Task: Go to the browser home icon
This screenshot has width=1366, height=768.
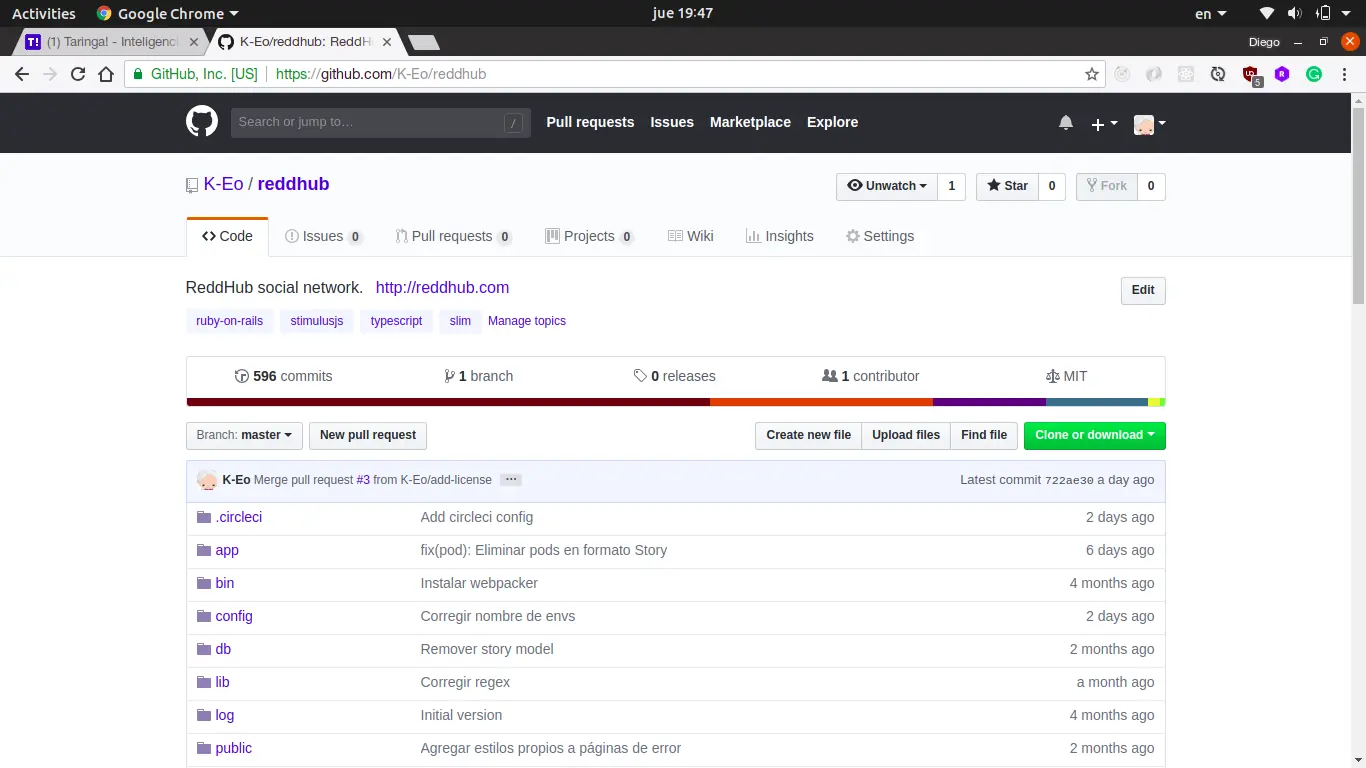Action: [106, 74]
